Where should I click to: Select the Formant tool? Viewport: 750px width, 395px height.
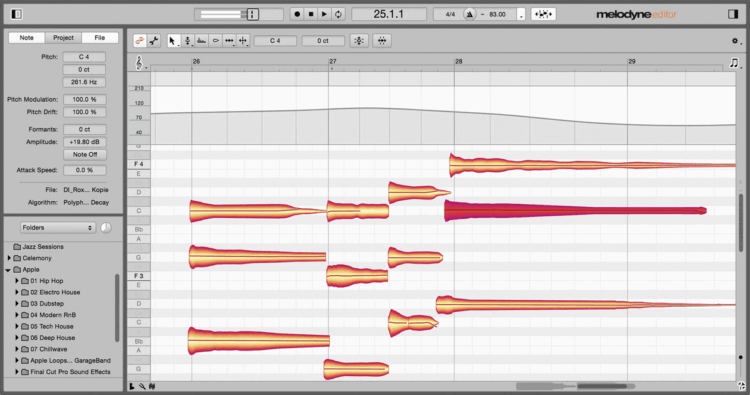click(201, 41)
